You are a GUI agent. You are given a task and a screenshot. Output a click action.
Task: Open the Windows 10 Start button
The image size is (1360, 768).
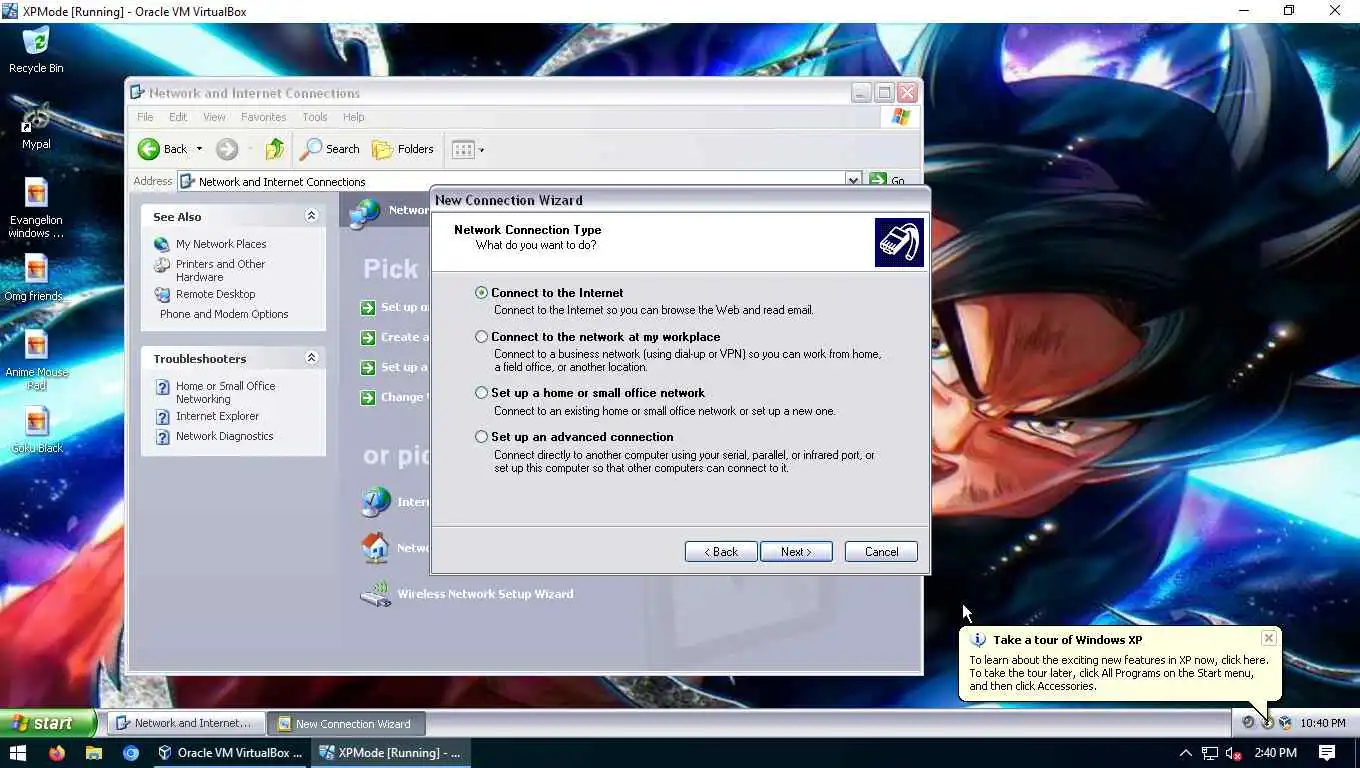click(18, 753)
